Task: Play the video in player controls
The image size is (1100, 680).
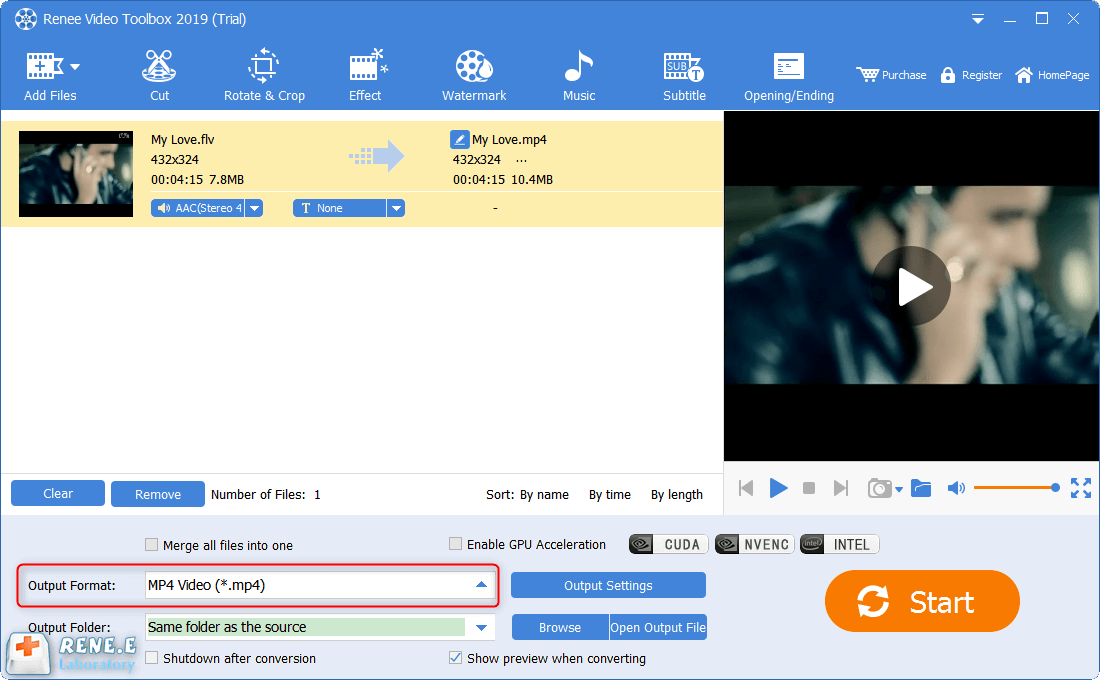Action: coord(778,488)
